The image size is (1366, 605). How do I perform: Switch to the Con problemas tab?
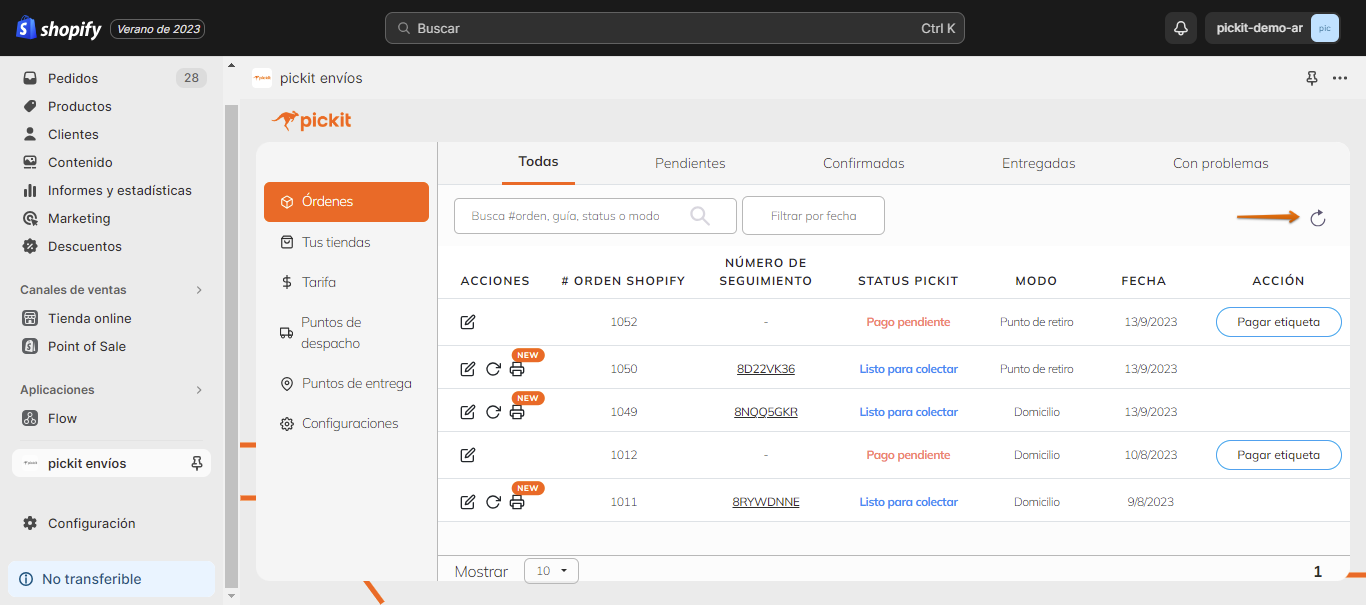(x=1220, y=163)
